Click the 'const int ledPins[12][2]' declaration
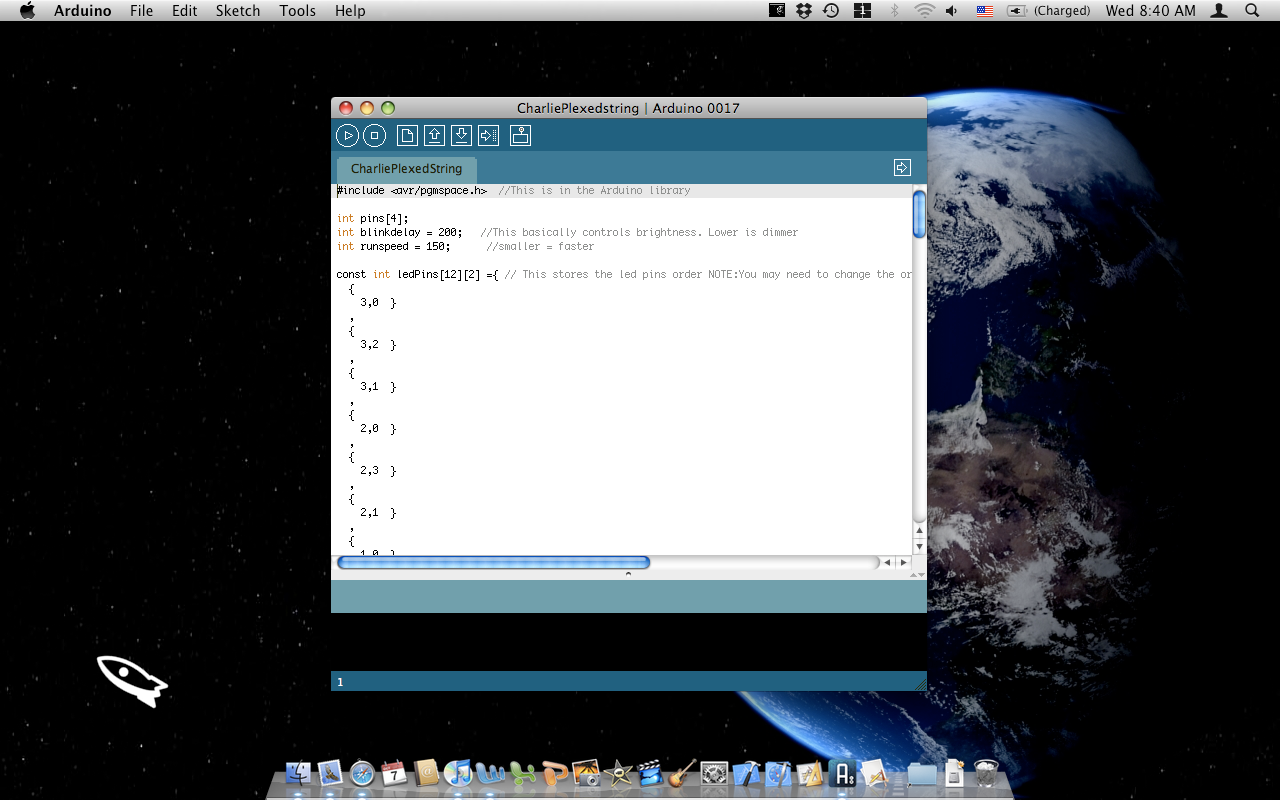This screenshot has width=1280, height=800. pos(418,274)
